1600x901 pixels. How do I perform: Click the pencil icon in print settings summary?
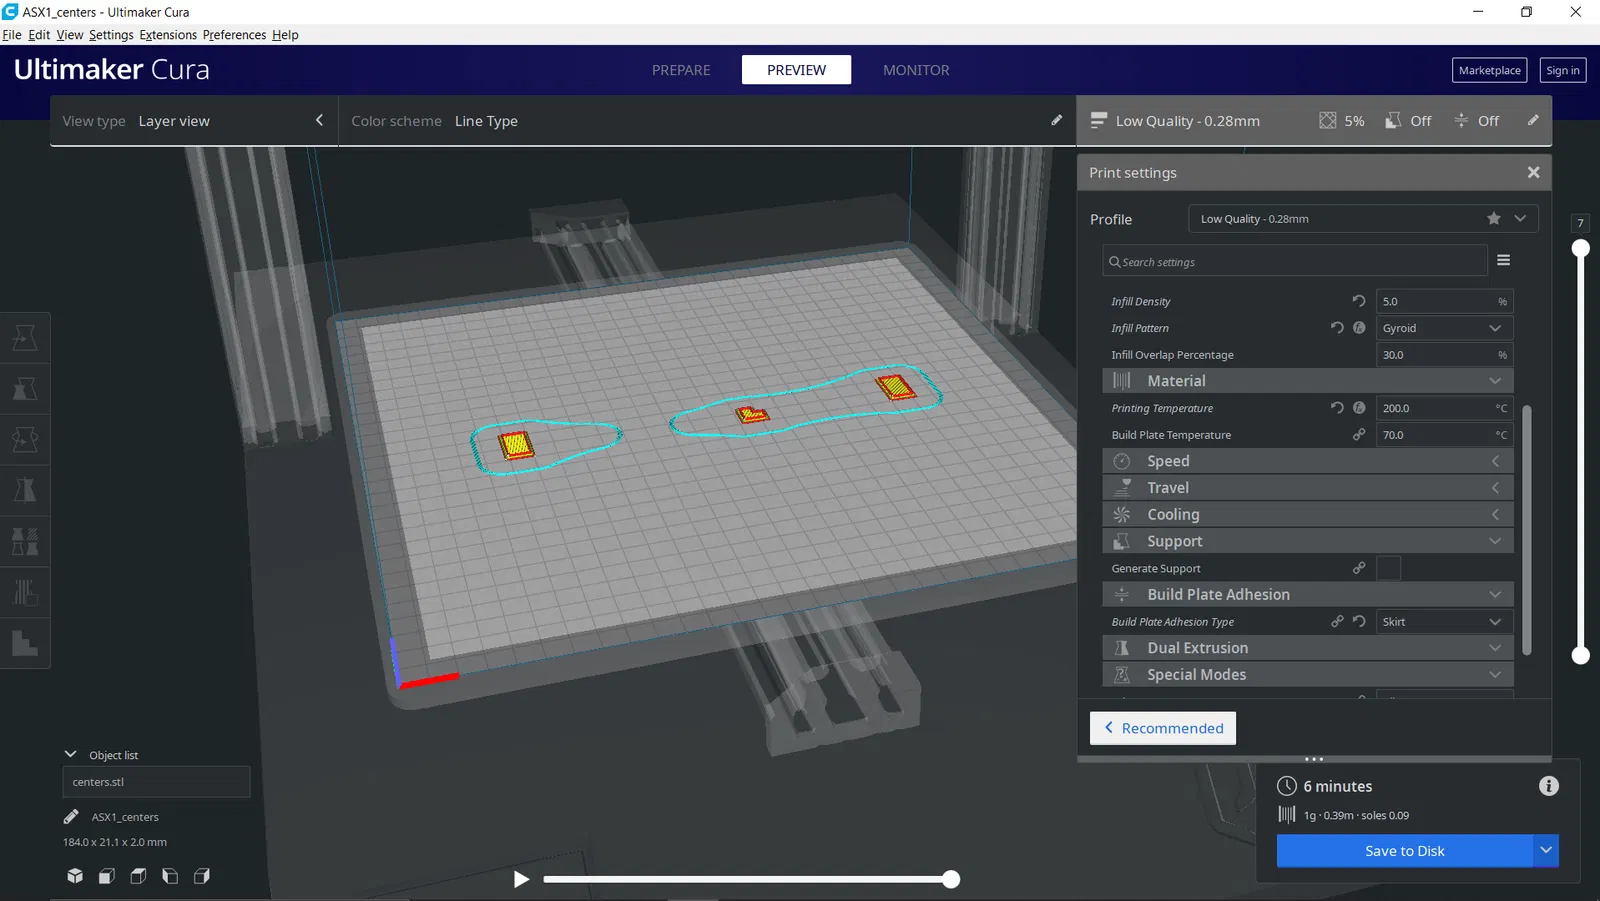[x=1533, y=120]
